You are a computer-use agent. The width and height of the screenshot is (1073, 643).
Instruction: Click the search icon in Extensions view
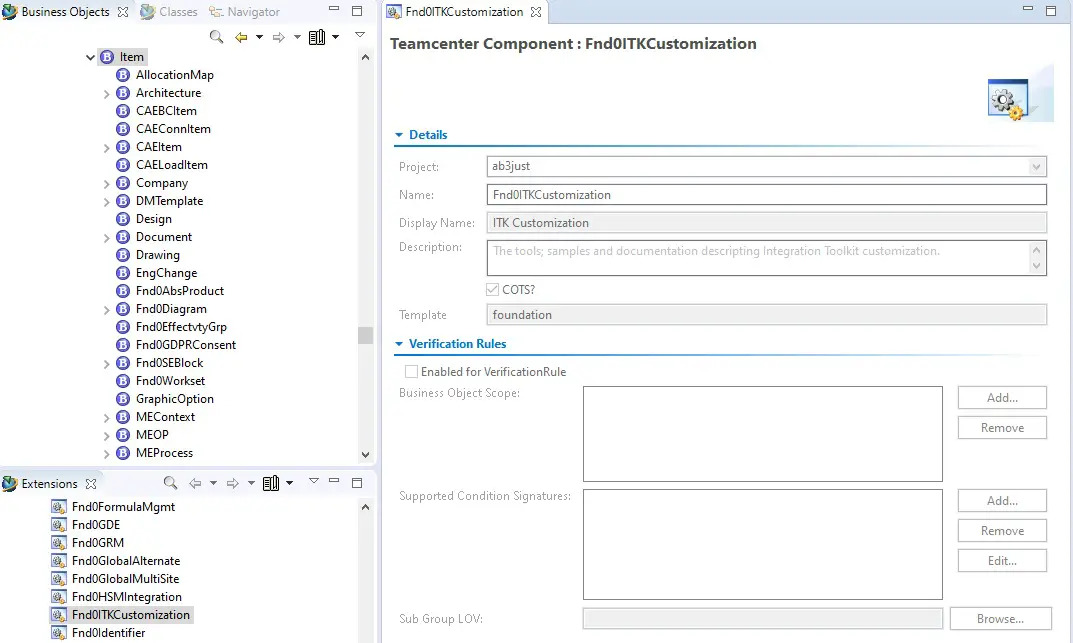click(170, 483)
